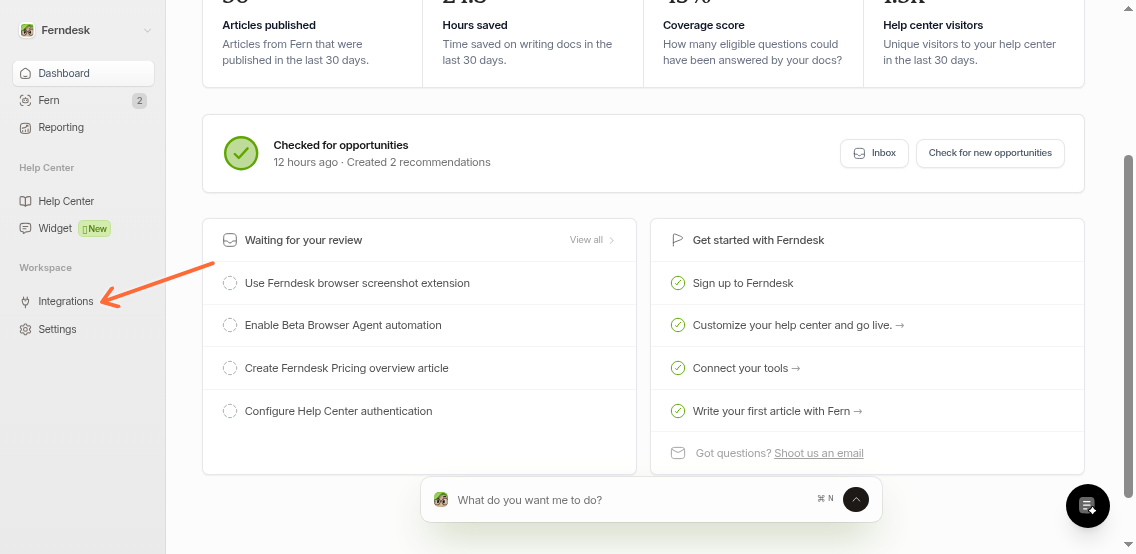Click the Shoot us an email link
Image resolution: width=1136 pixels, height=554 pixels.
tap(819, 453)
